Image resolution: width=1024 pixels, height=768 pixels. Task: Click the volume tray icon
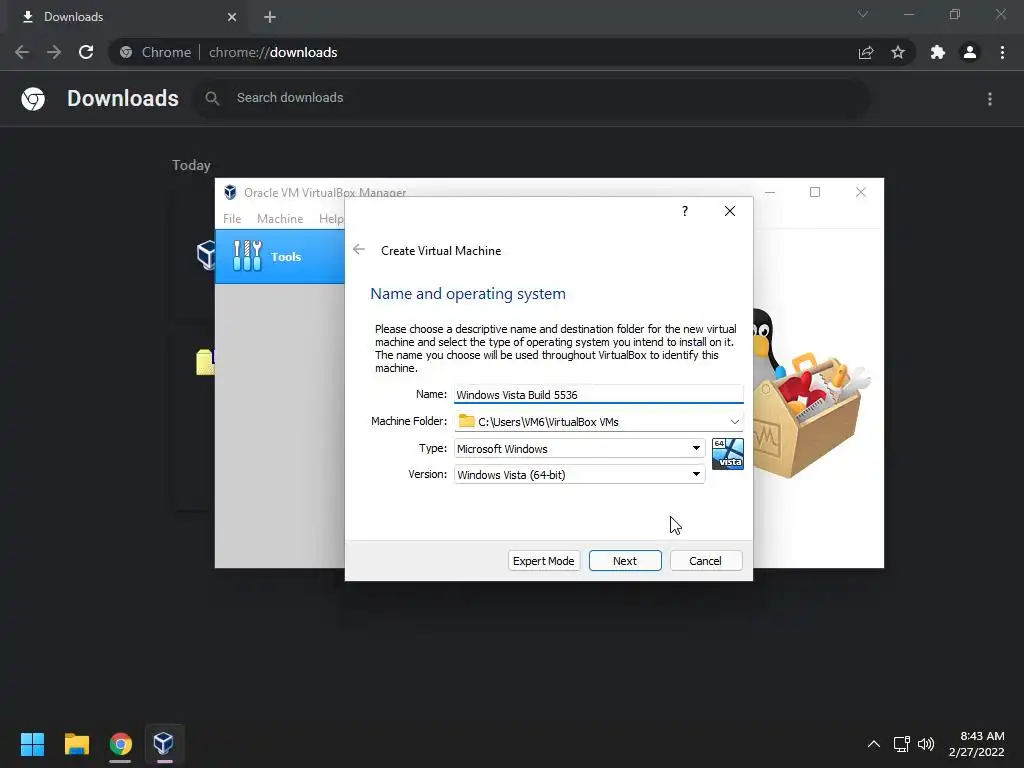[926, 744]
